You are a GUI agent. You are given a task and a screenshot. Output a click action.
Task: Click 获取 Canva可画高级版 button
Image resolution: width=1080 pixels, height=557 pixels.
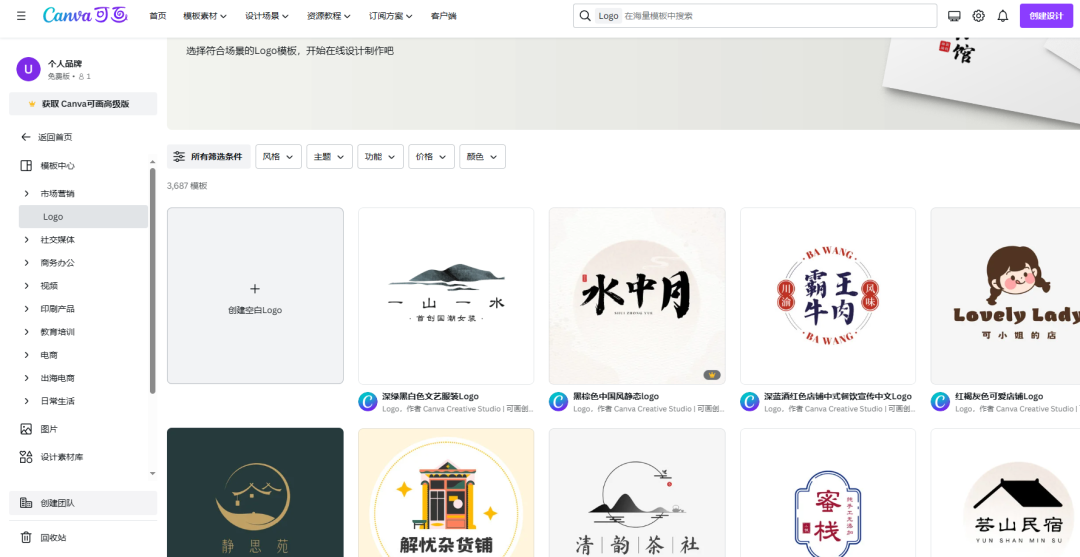[83, 104]
